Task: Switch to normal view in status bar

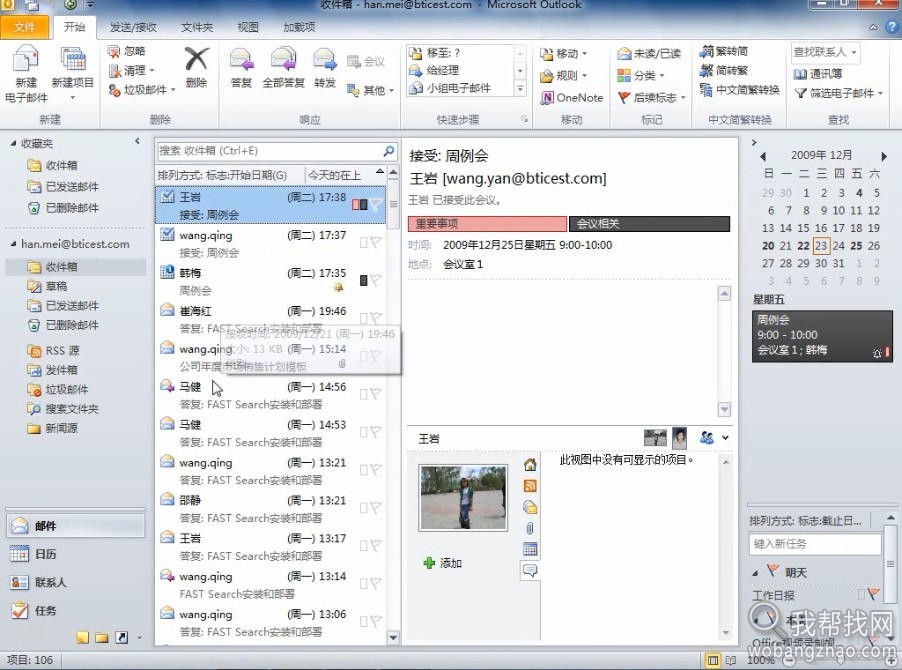Action: (712, 660)
